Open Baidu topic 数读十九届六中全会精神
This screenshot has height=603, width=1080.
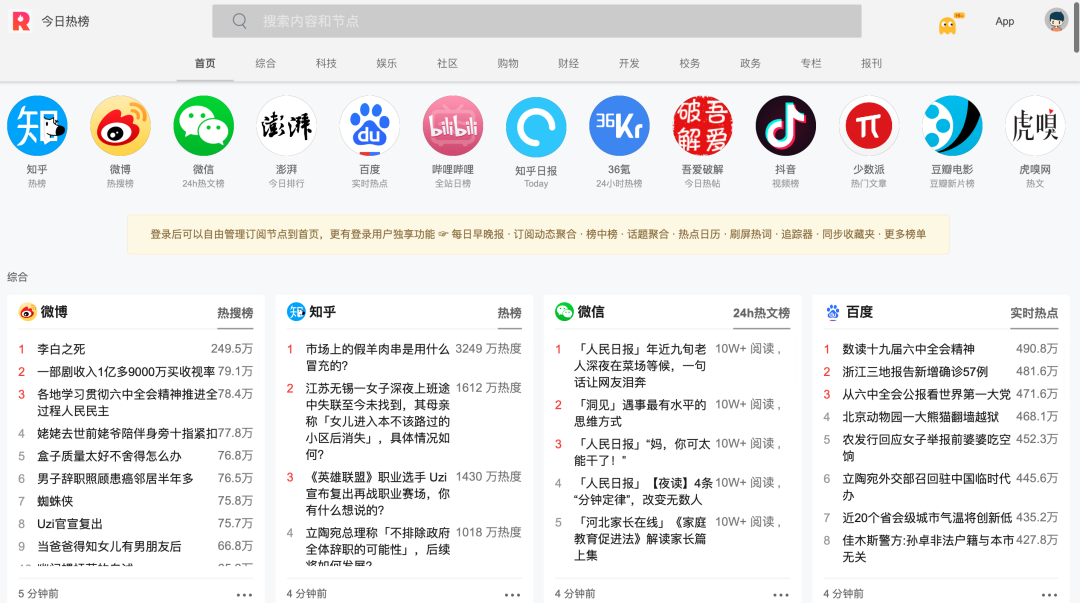coord(908,349)
